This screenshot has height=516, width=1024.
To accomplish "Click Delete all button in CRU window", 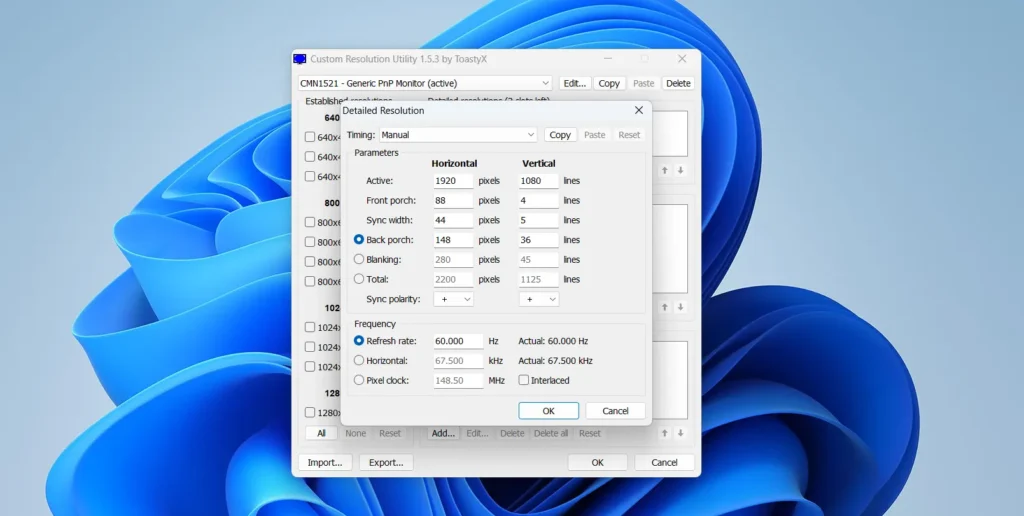I will (x=551, y=433).
